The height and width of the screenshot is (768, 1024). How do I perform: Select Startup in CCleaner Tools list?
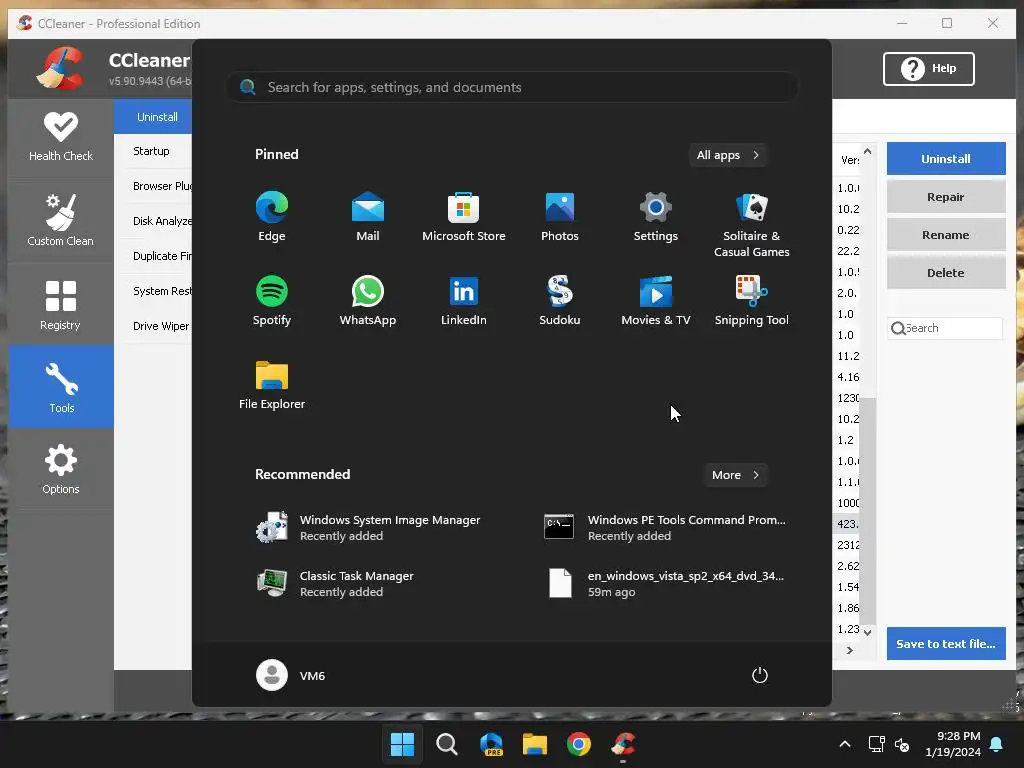[x=153, y=152]
